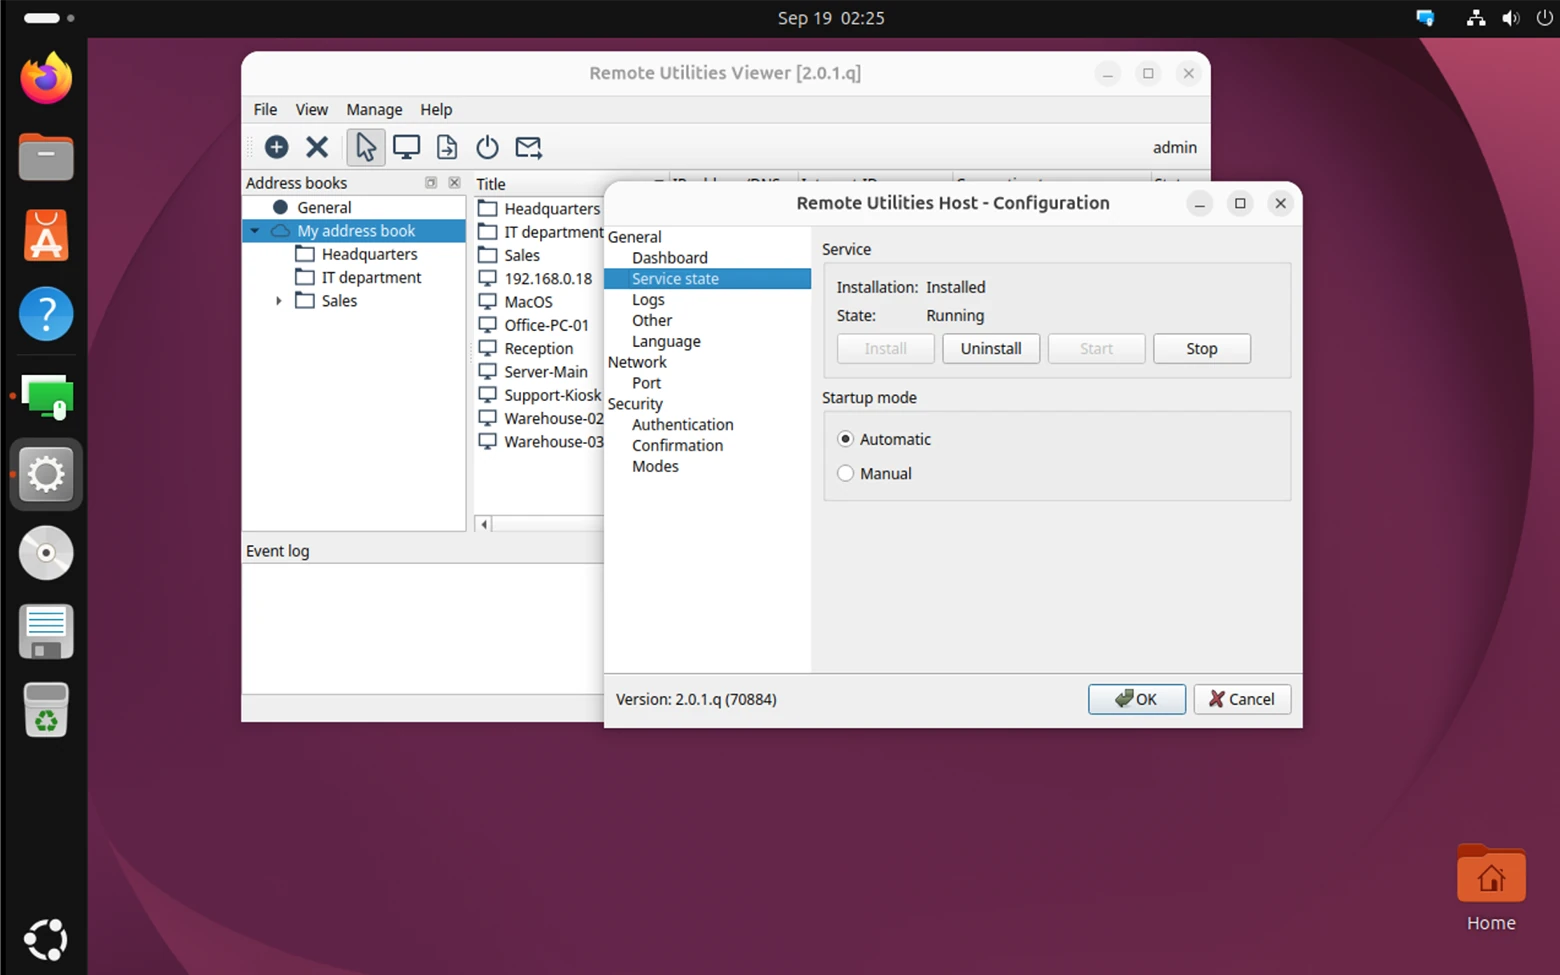Select IT department folder in Address books tree
1560x975 pixels.
[x=371, y=277]
